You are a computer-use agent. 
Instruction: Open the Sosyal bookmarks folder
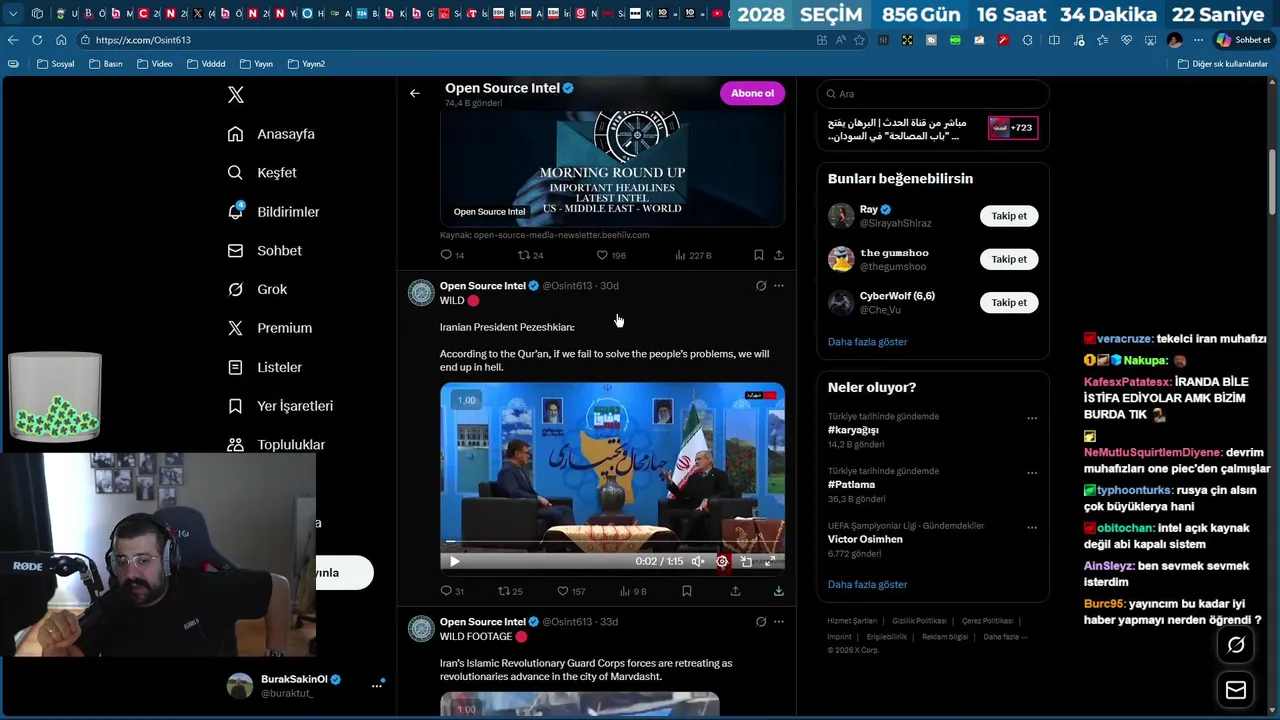55,64
